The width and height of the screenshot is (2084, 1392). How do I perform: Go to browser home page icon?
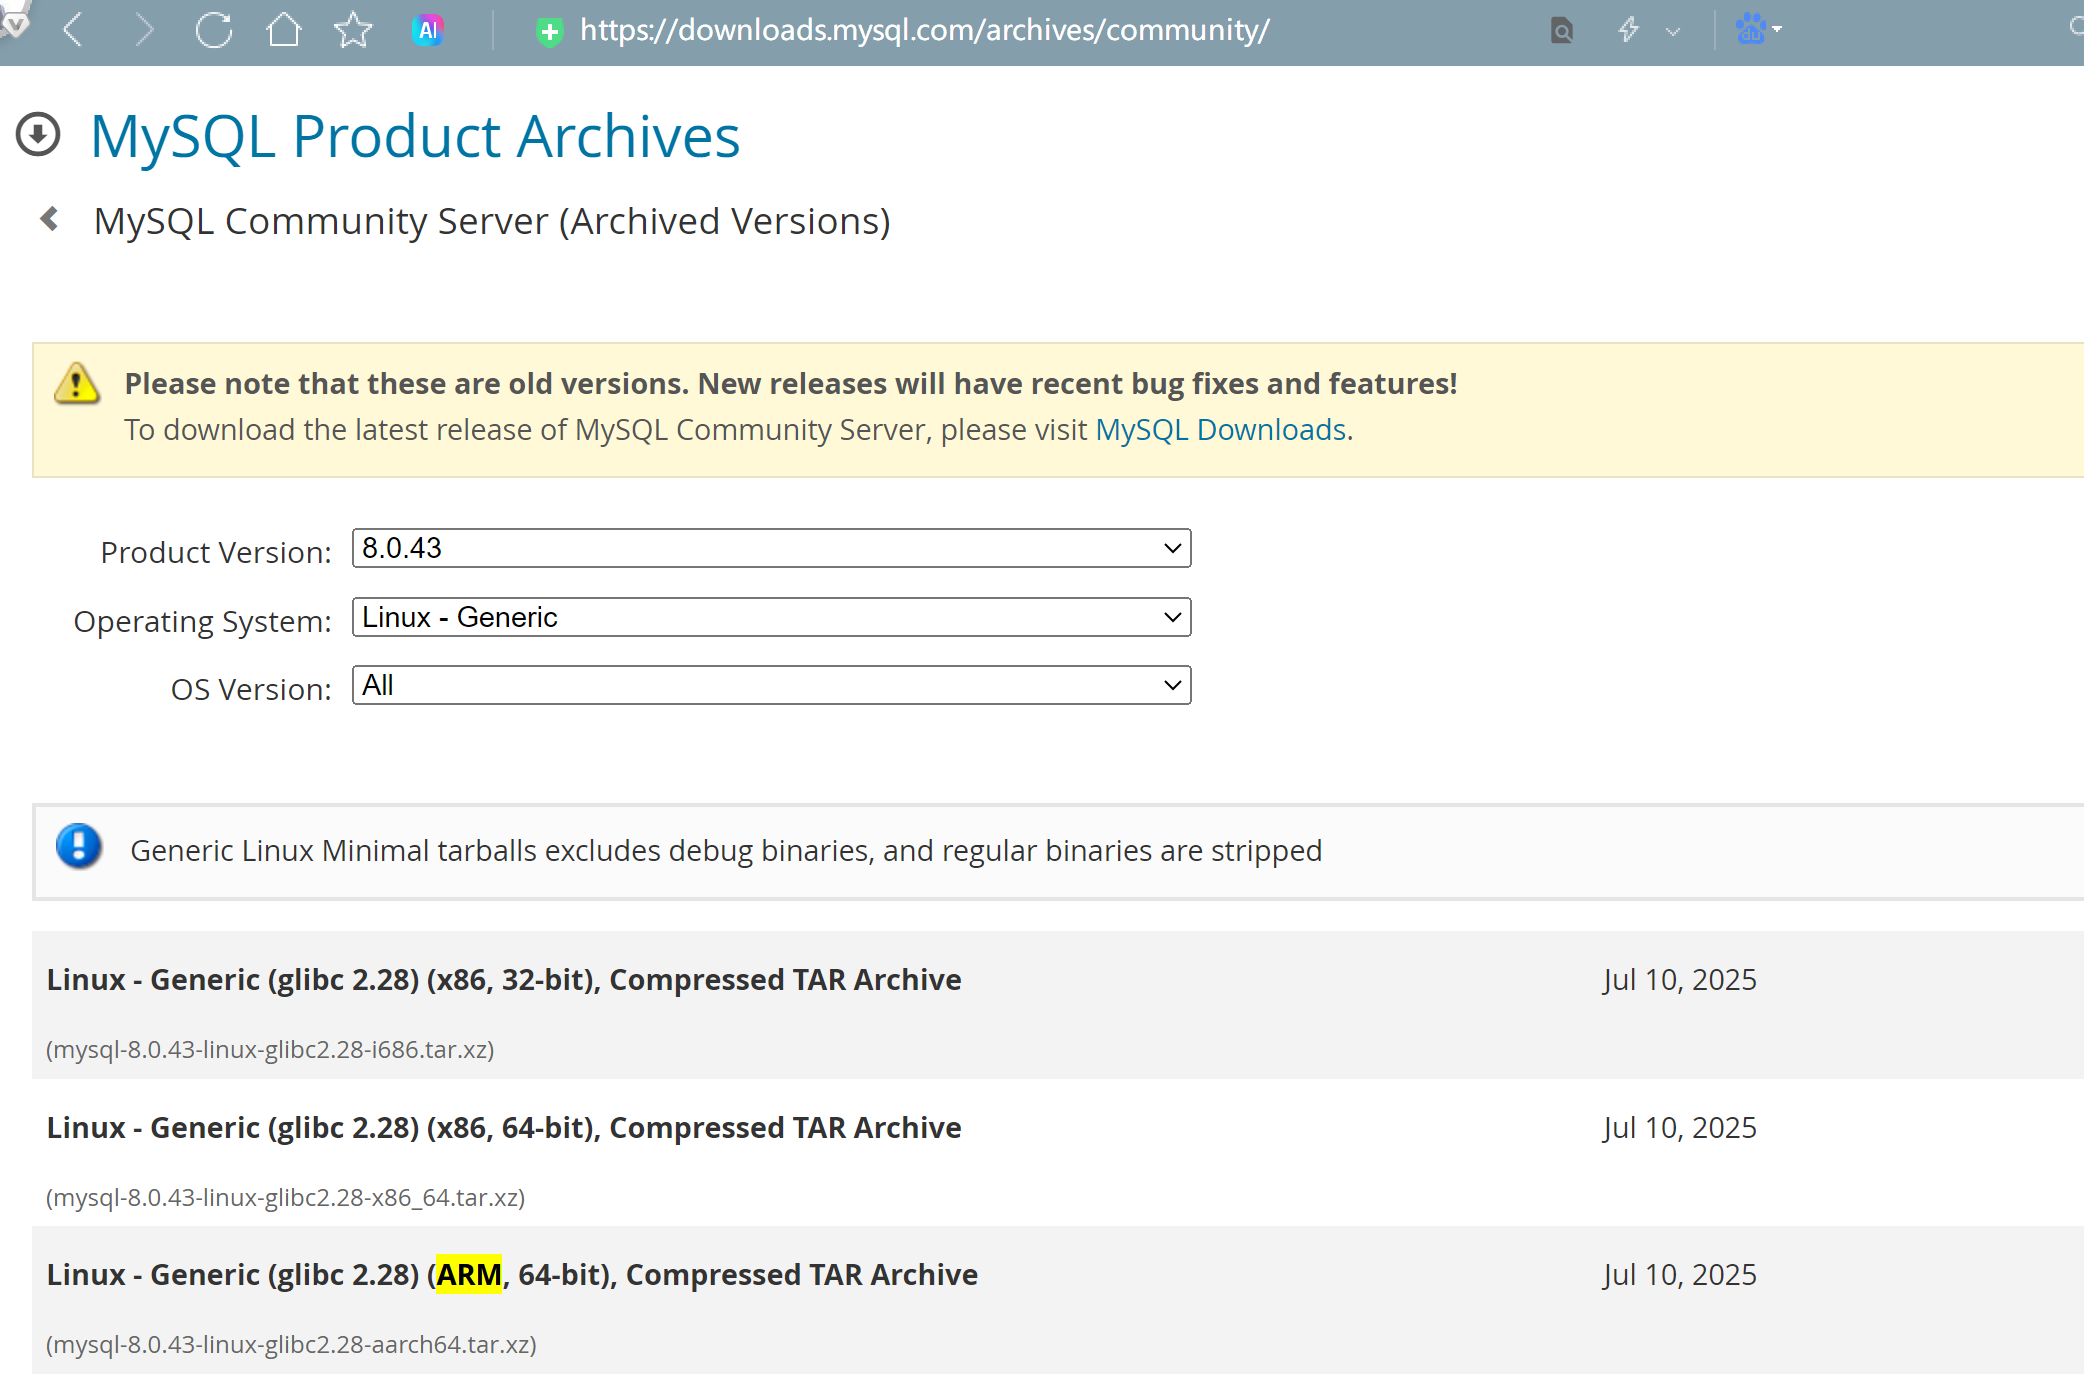tap(284, 30)
